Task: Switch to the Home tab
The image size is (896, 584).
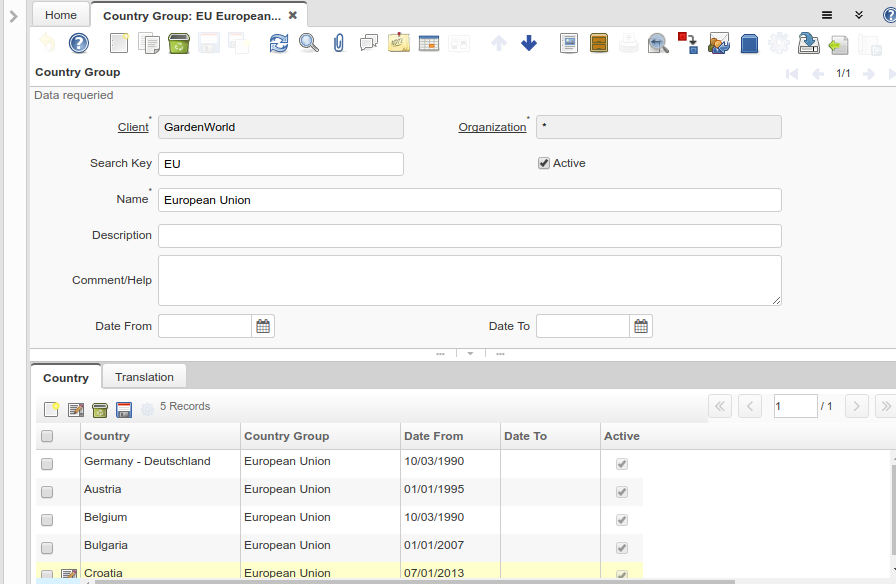Action: (x=61, y=15)
